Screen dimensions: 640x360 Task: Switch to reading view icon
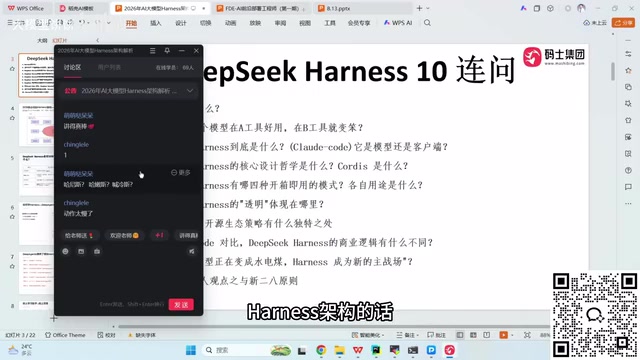[487, 335]
